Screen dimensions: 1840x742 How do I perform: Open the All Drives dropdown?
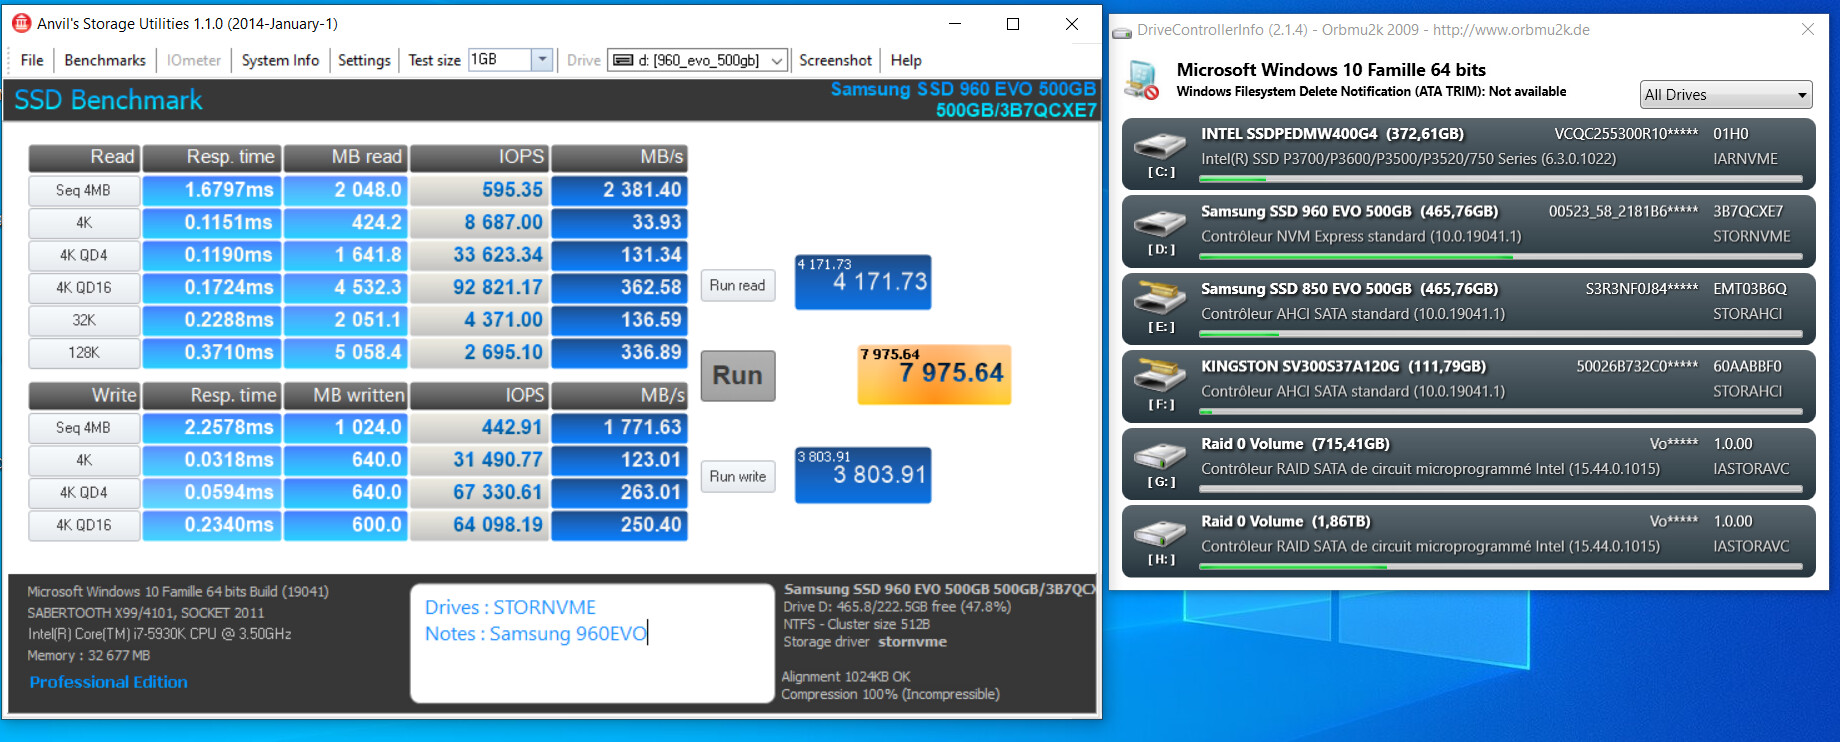(x=1726, y=94)
